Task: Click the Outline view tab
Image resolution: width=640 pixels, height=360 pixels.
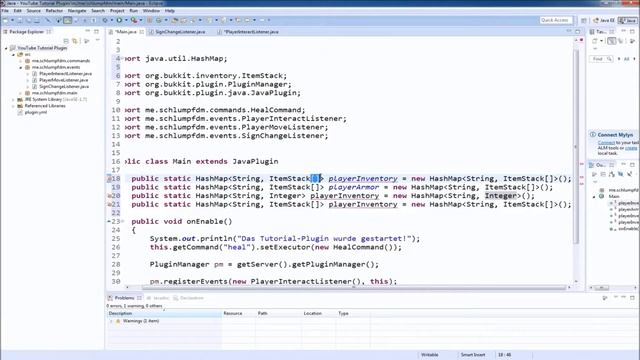Action: [601, 165]
